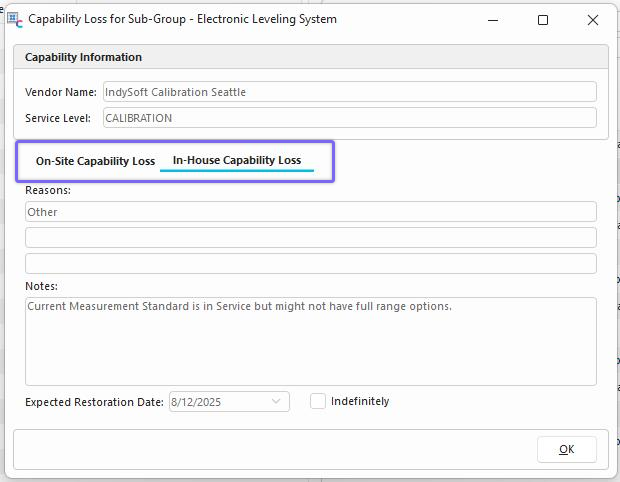The height and width of the screenshot is (482, 620).
Task: Click the Vendor Name field
Action: click(349, 92)
